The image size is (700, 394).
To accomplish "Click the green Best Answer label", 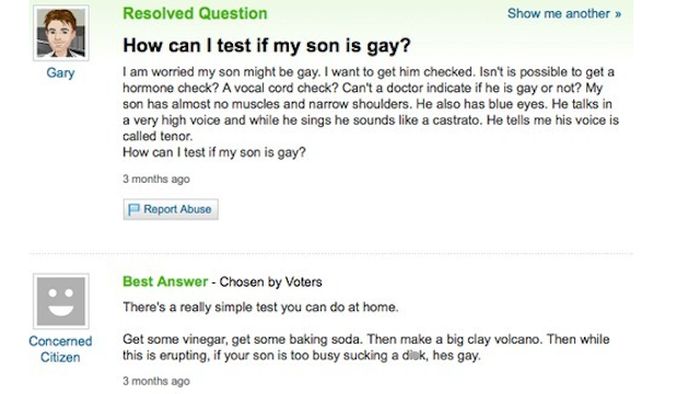I will 165,282.
